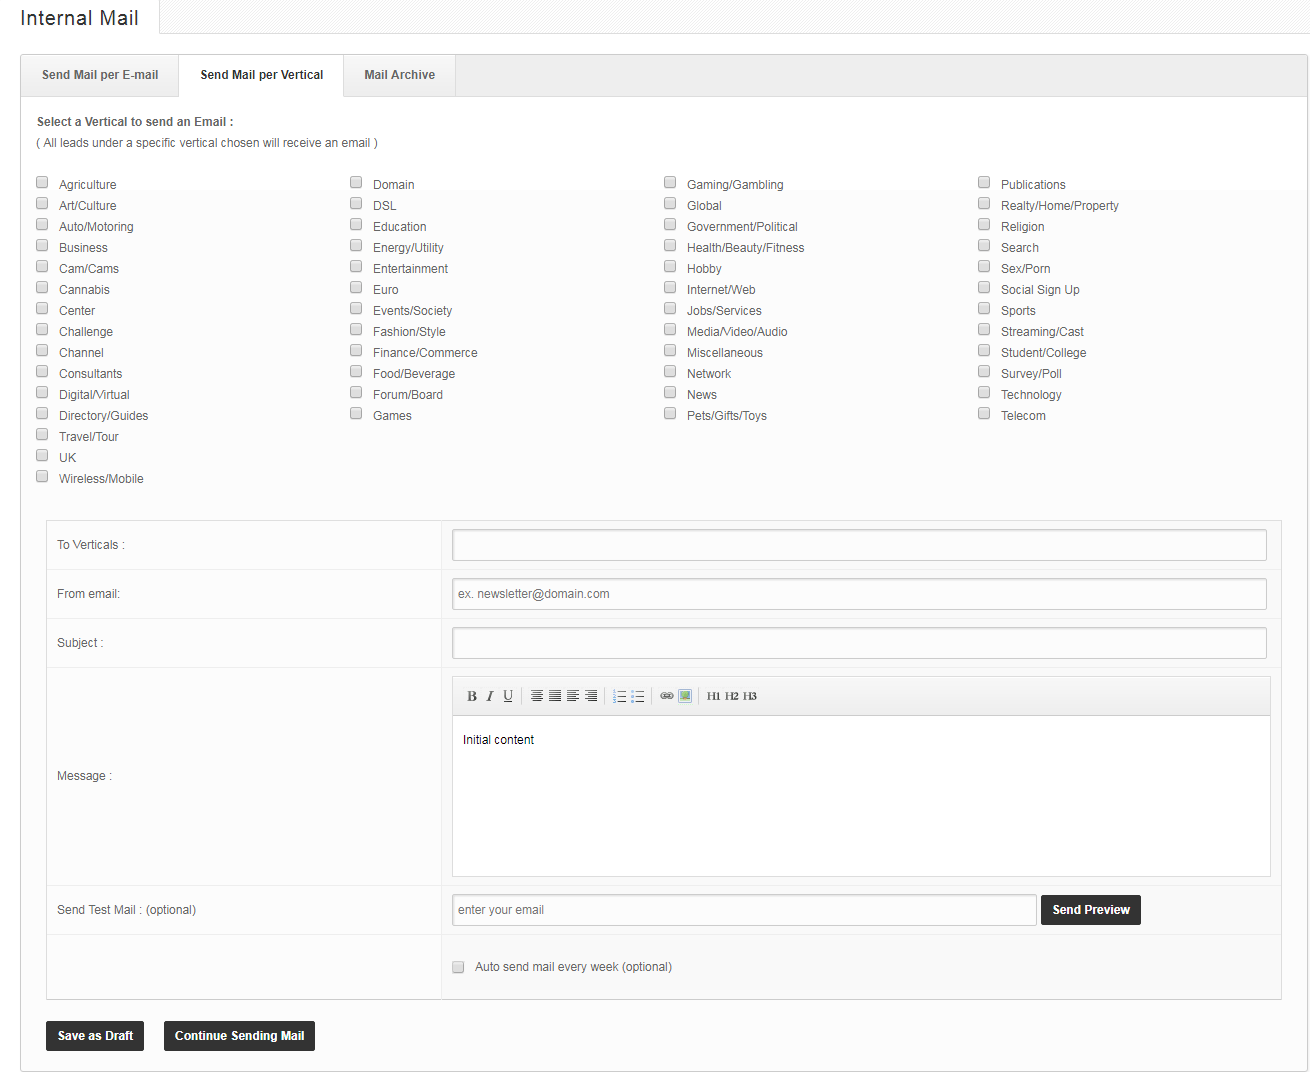Screen dimensions: 1310x1072
Task: Apply H1 heading style
Action: click(714, 696)
